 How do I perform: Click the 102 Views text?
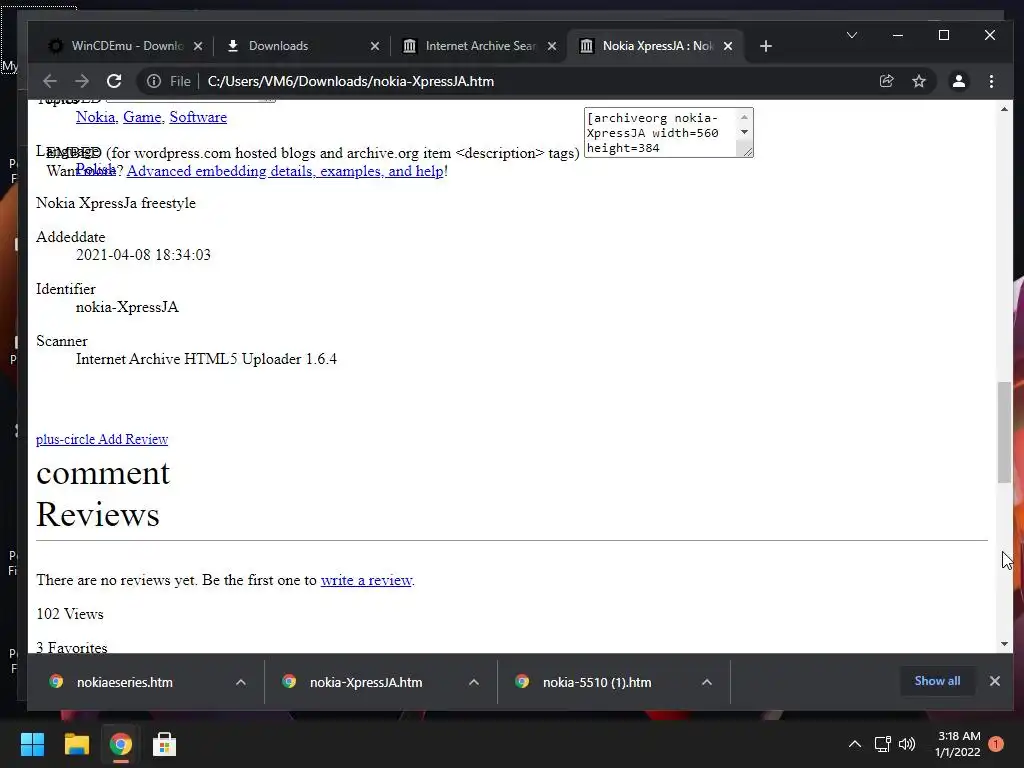[70, 614]
